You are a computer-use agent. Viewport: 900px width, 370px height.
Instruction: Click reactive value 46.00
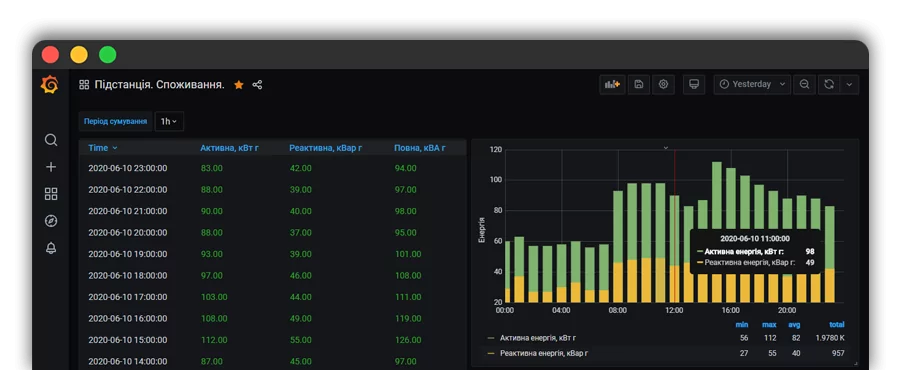[301, 275]
